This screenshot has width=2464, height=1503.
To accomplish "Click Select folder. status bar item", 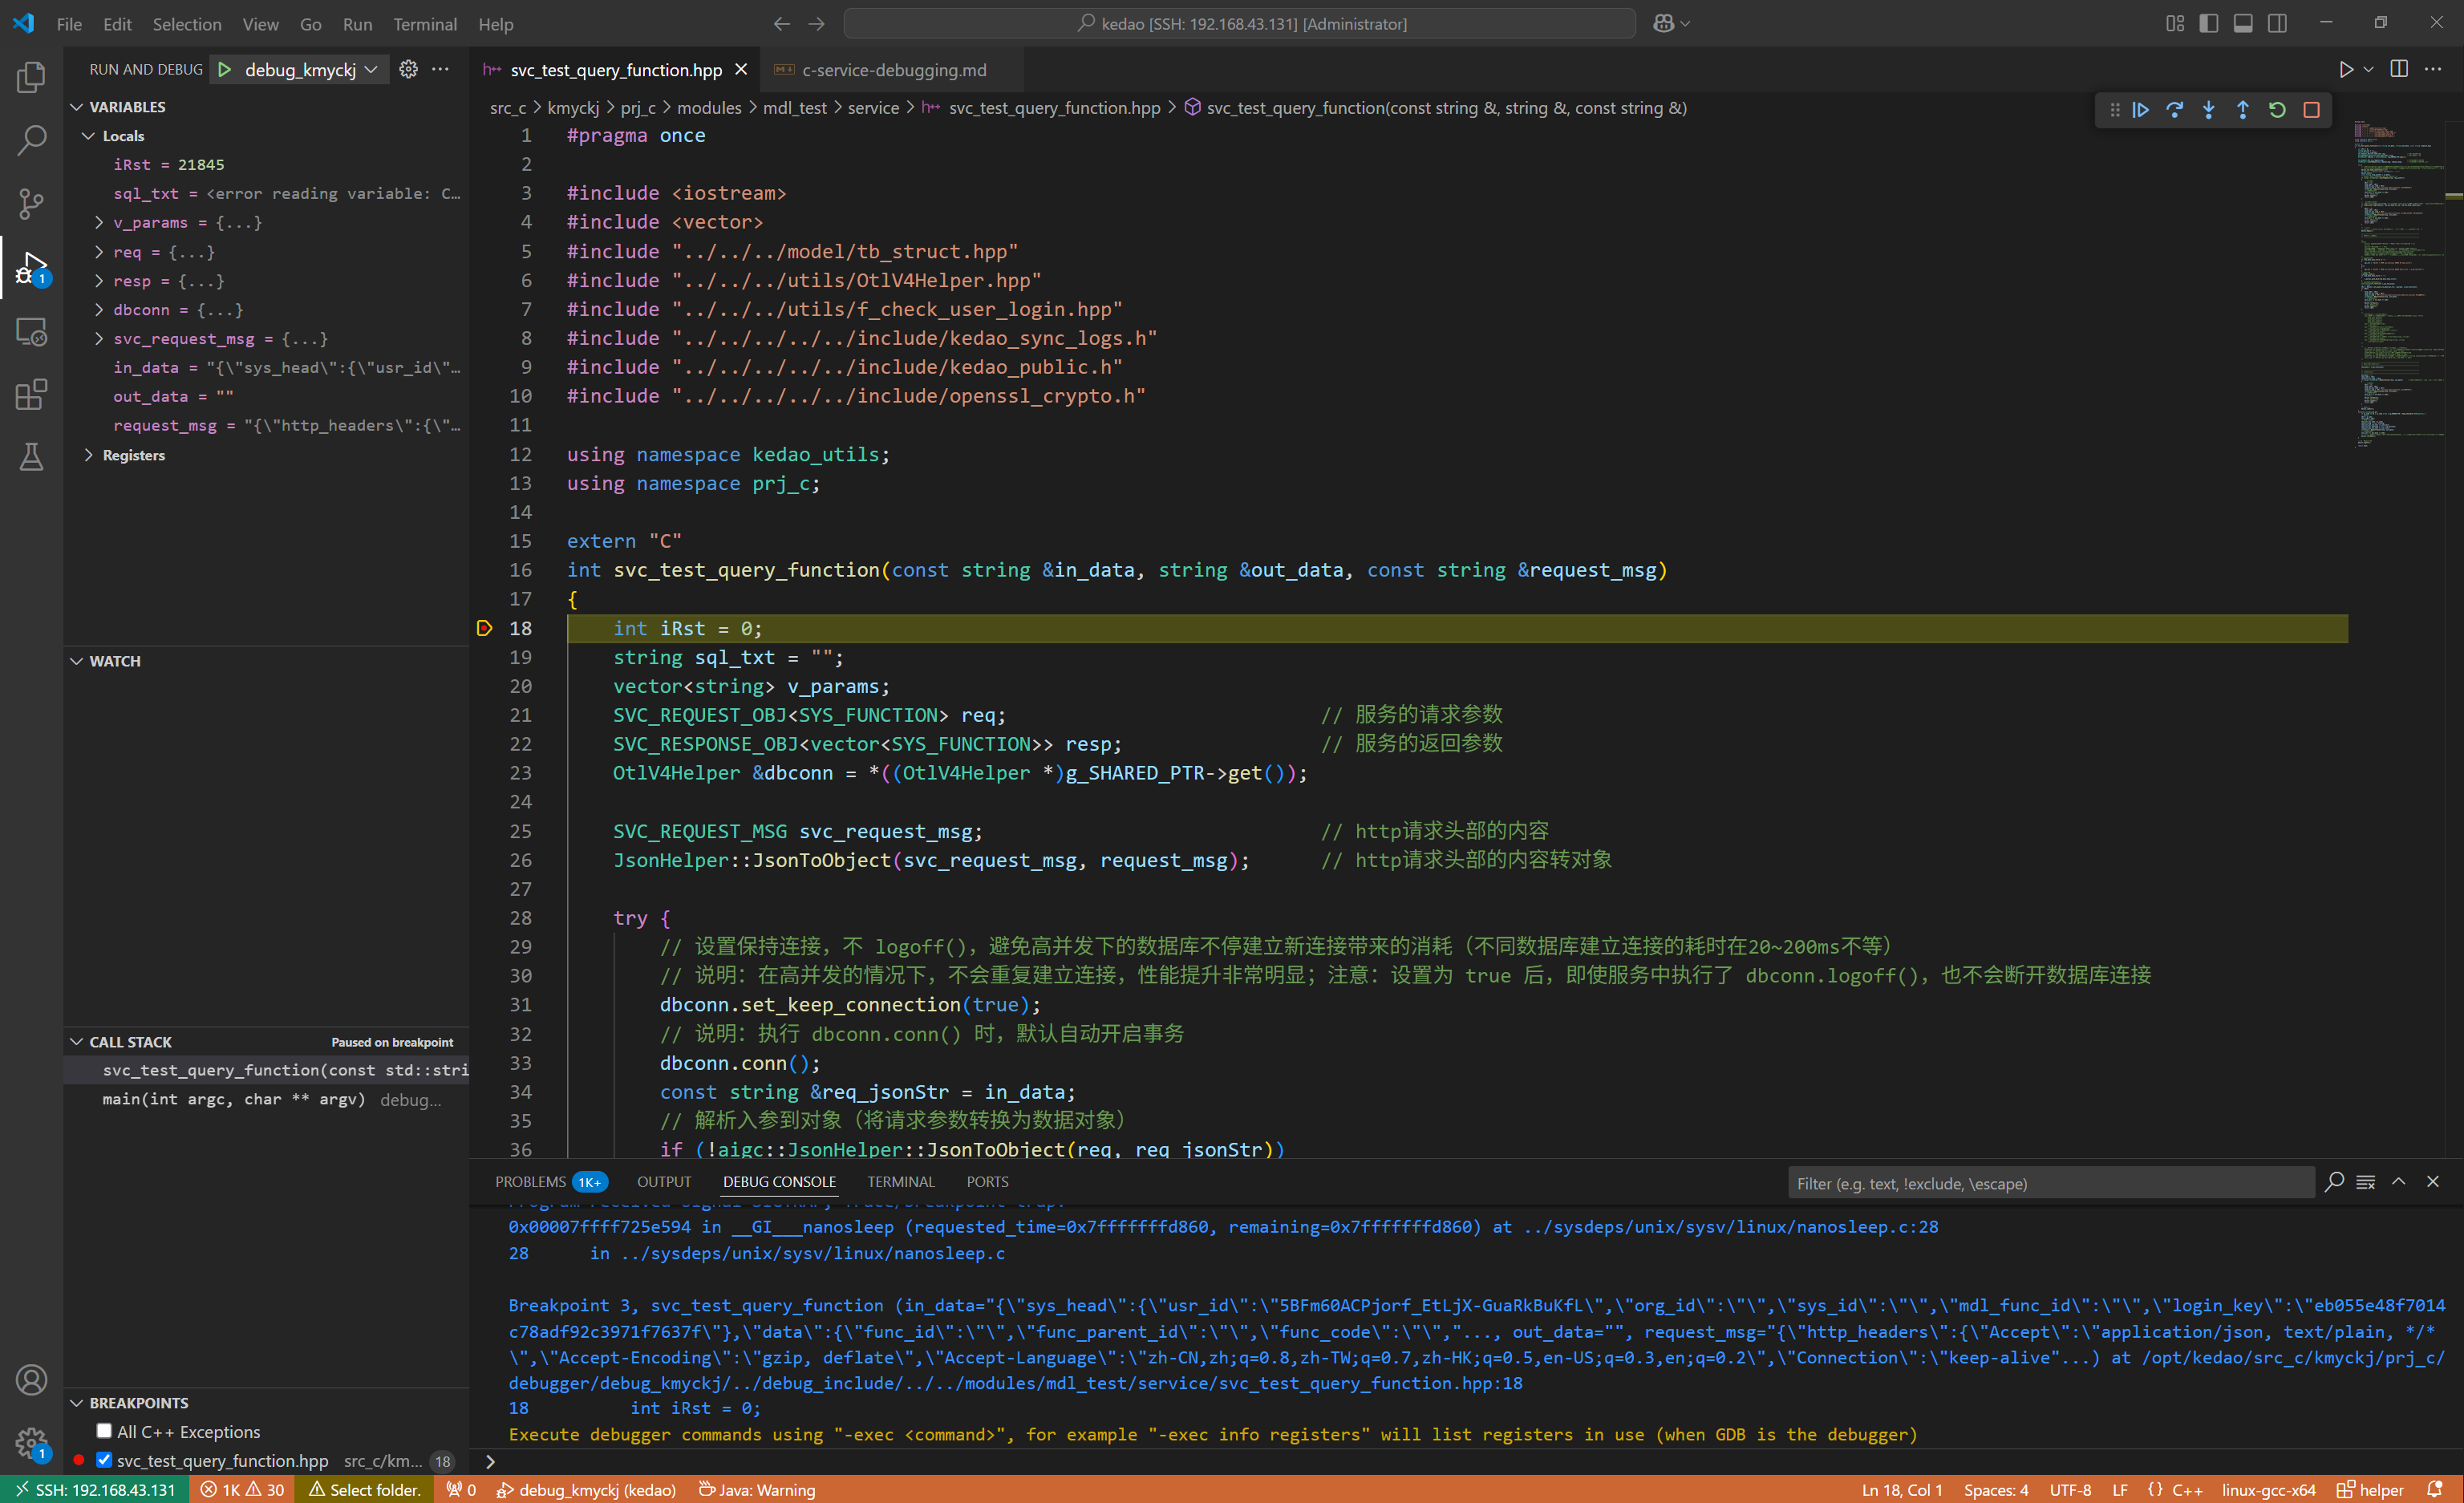I will click(365, 1490).
